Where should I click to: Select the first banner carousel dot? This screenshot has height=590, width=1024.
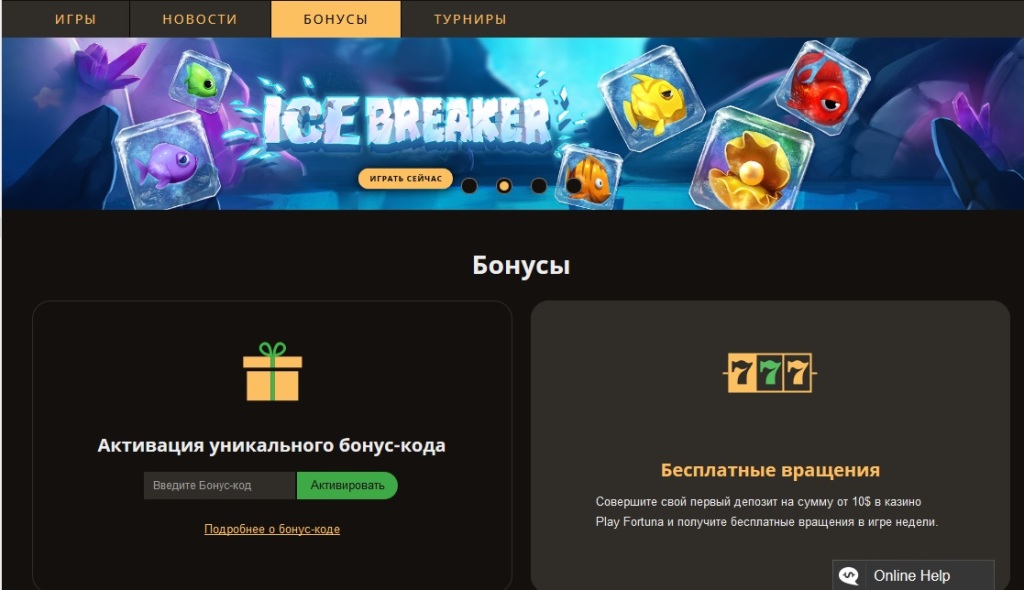[x=469, y=186]
